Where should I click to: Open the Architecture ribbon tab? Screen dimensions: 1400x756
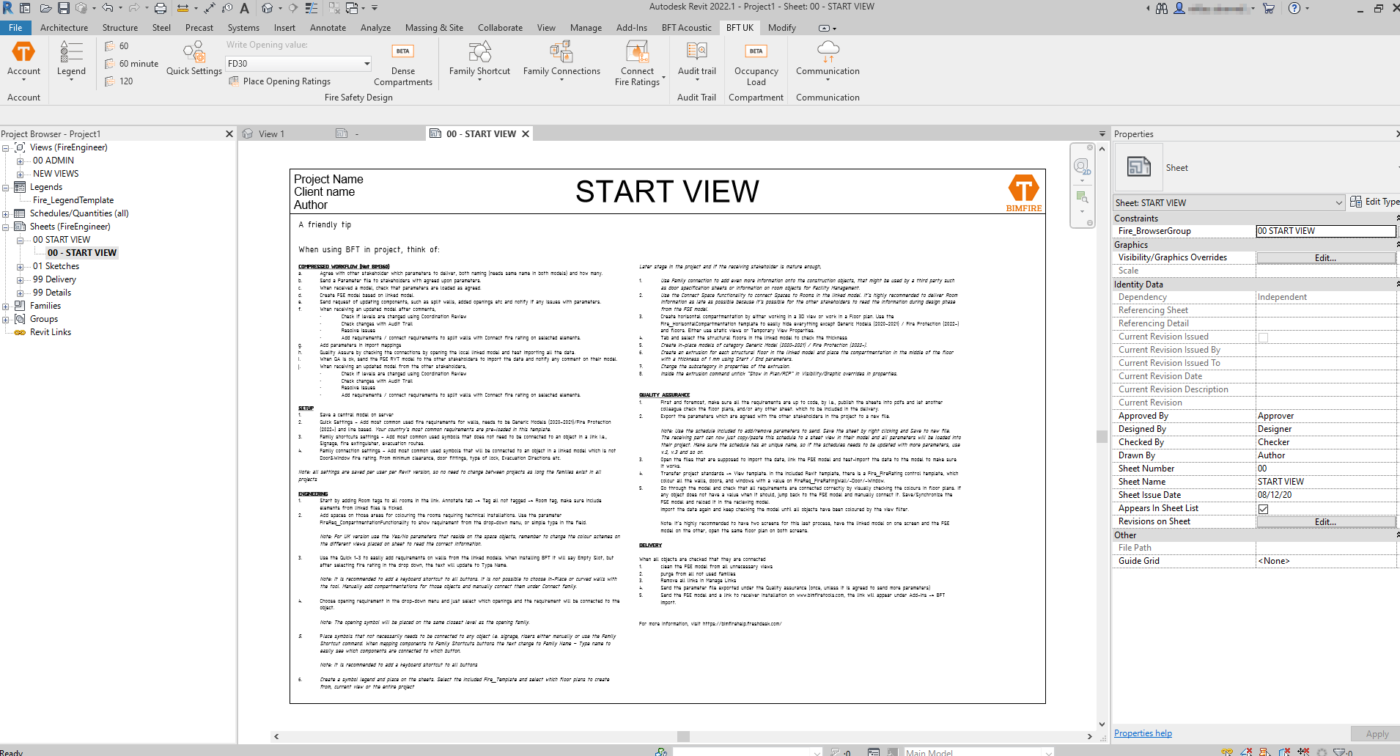pos(64,28)
